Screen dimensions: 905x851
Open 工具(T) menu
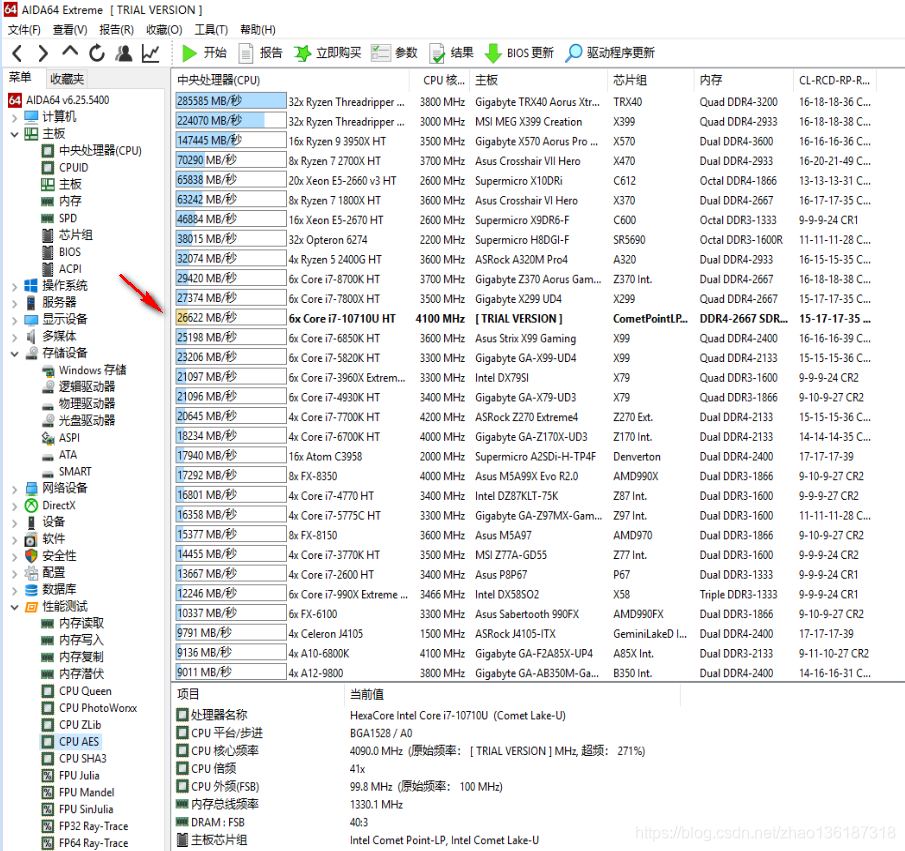point(211,29)
